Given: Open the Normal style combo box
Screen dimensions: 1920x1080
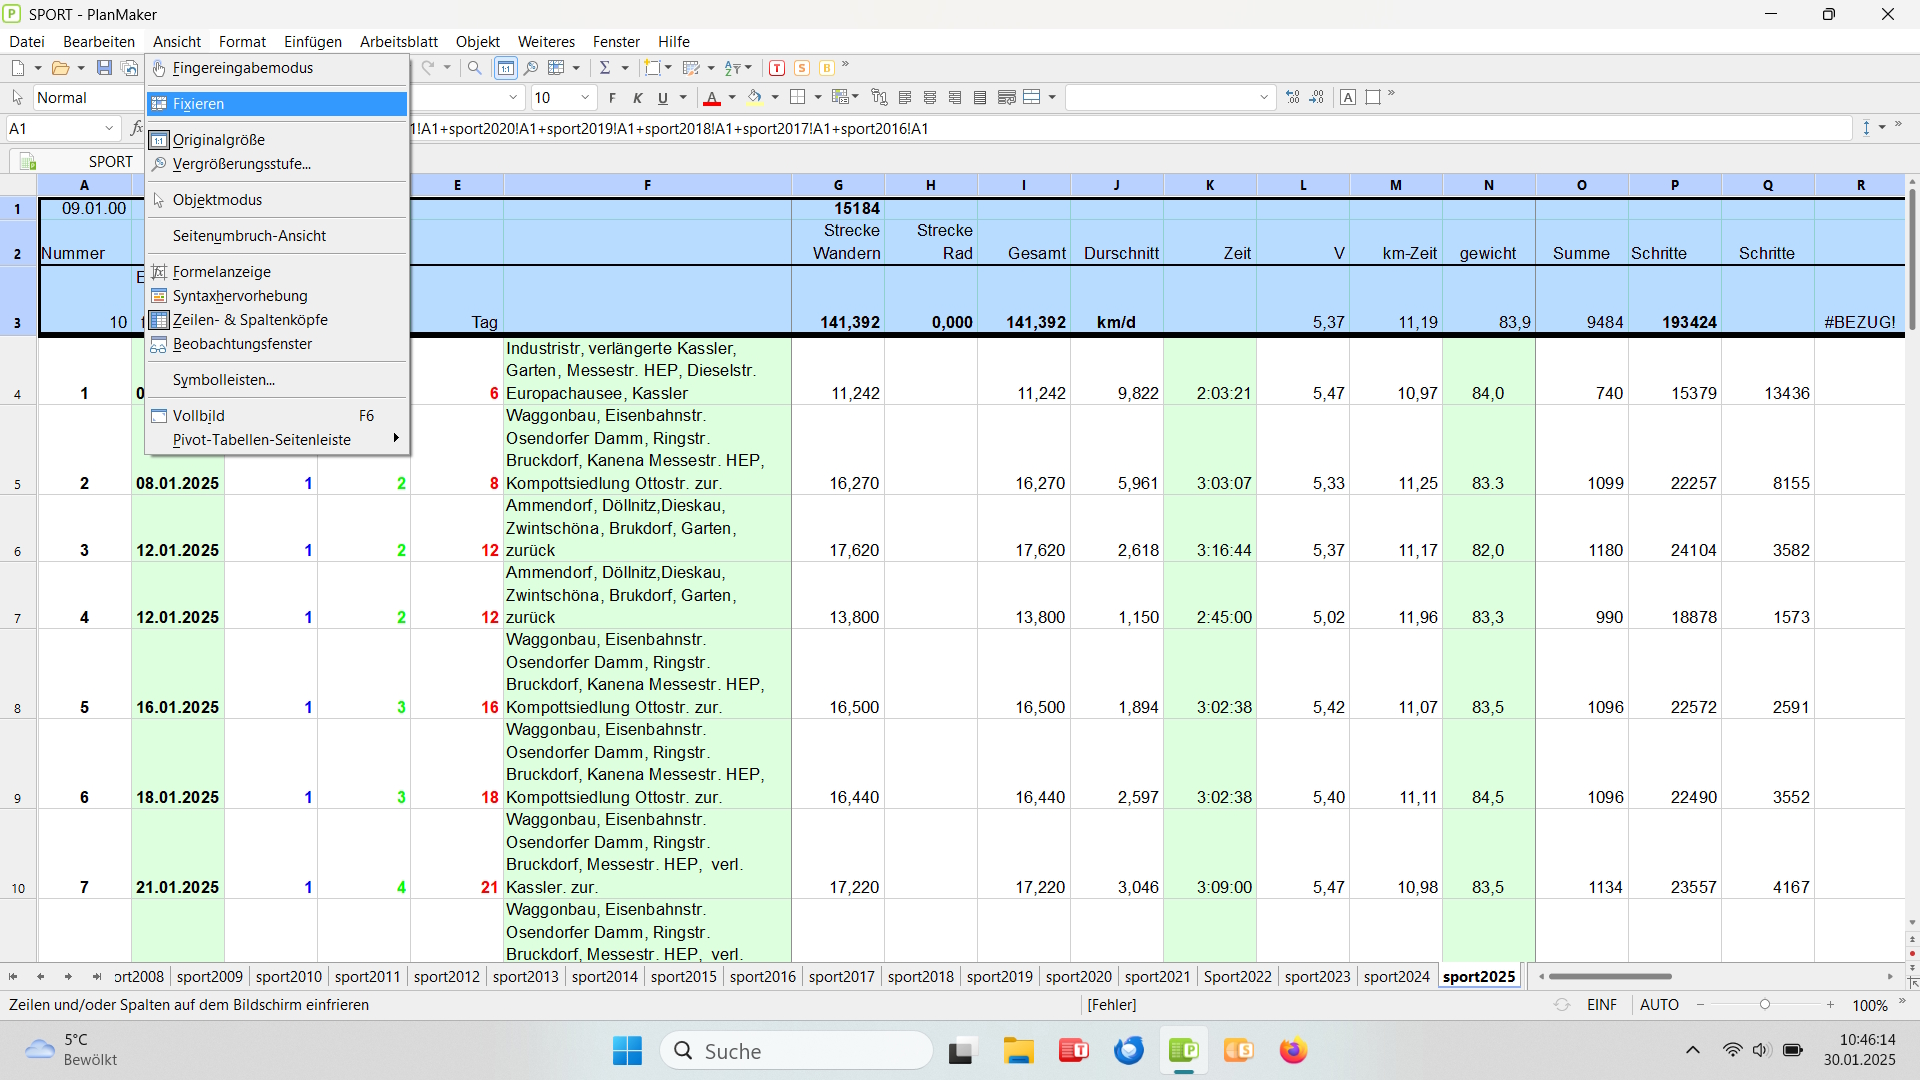Looking at the screenshot, I should pos(88,98).
